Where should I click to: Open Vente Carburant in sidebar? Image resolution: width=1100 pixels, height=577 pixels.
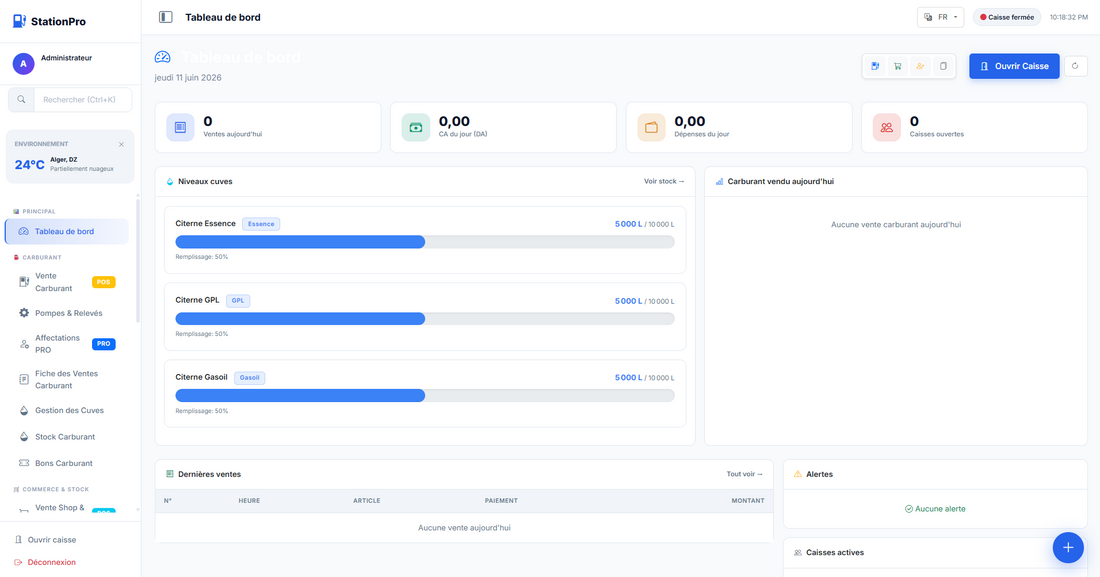point(67,282)
